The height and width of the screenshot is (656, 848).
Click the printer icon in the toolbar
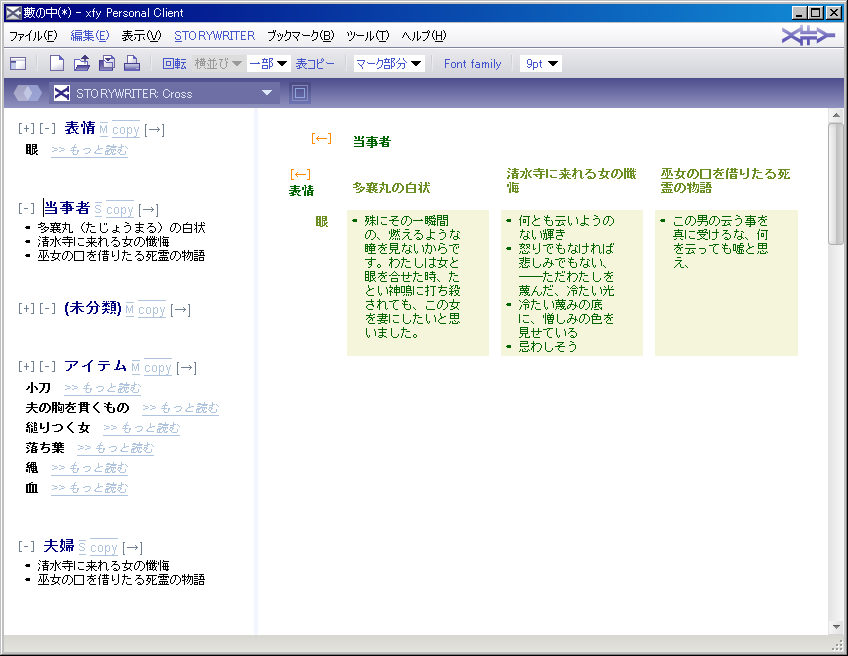click(x=132, y=63)
